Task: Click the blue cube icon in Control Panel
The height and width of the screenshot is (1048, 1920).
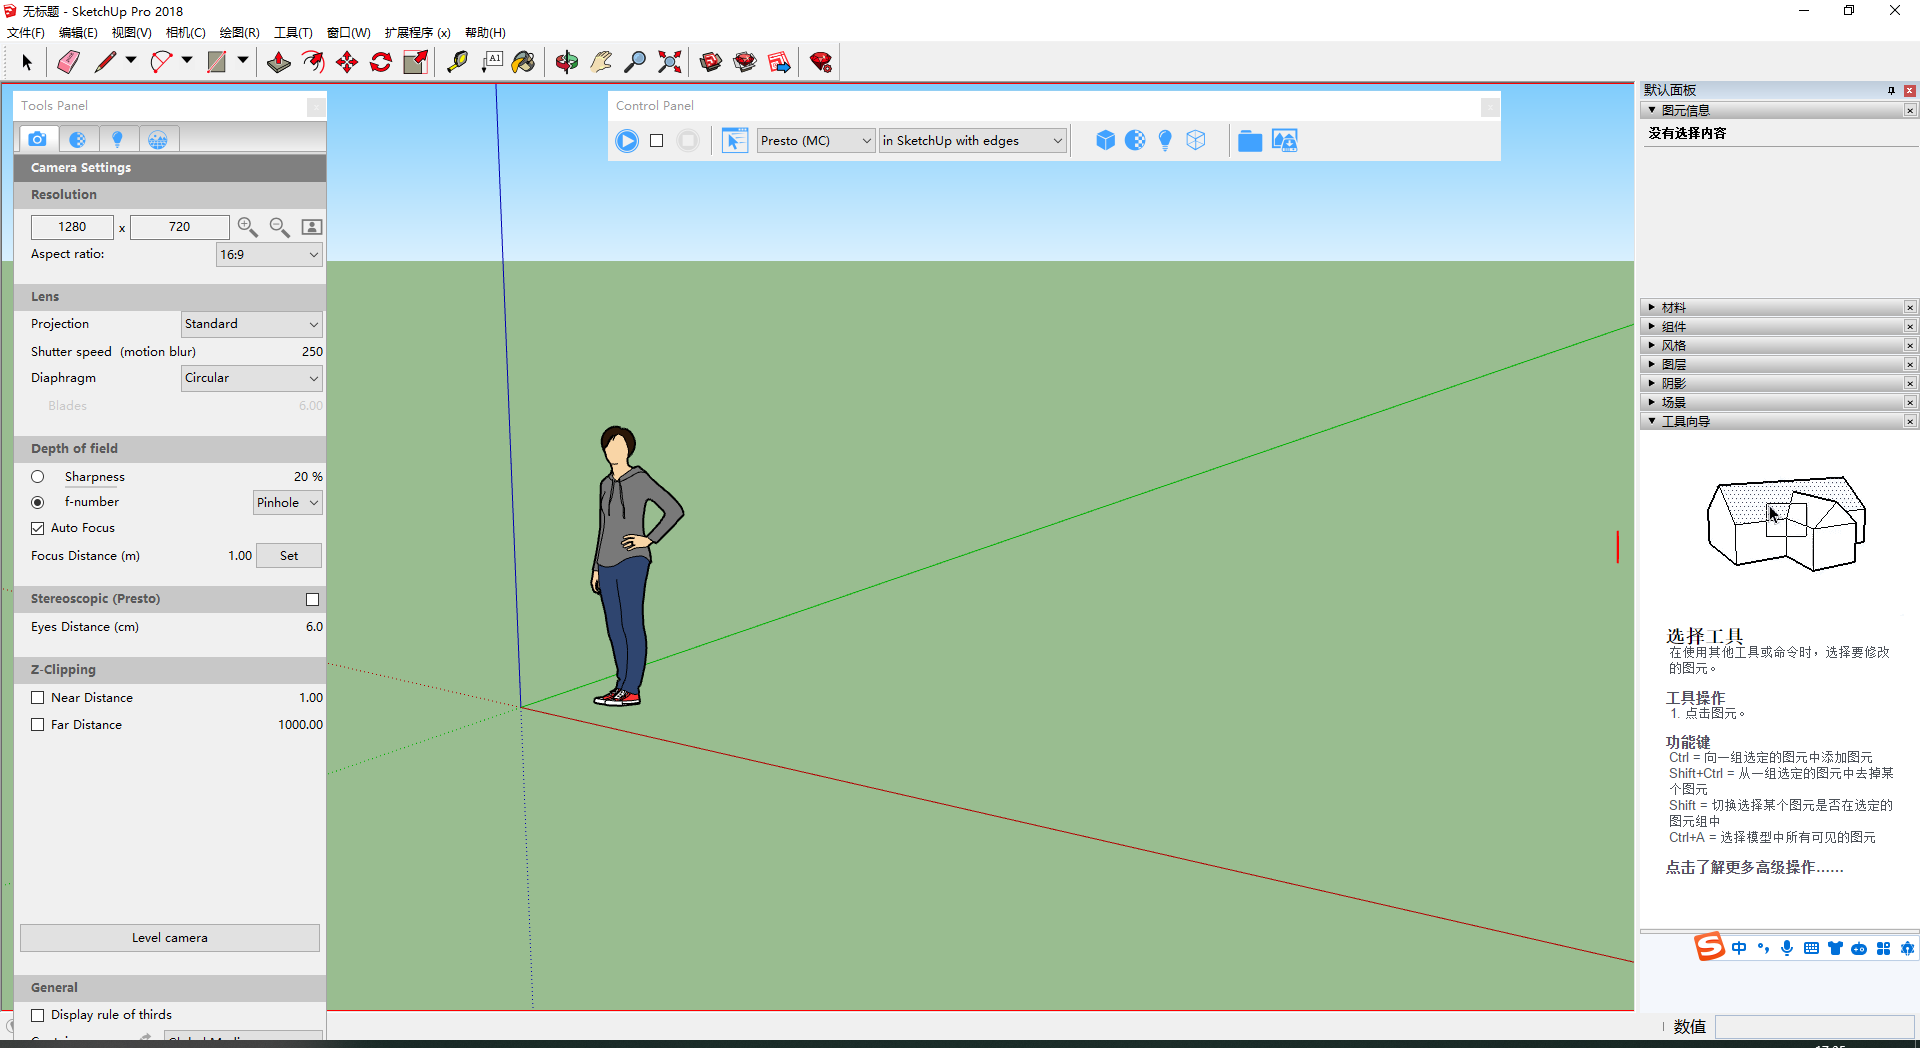Action: pyautogui.click(x=1105, y=141)
